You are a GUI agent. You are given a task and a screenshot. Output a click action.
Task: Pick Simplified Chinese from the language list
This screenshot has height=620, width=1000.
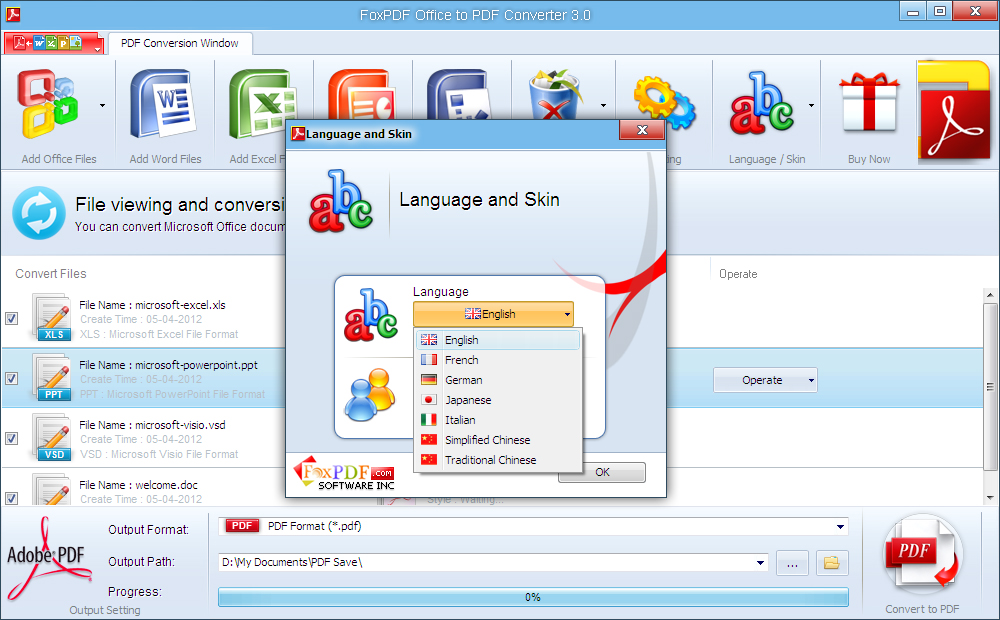498,439
